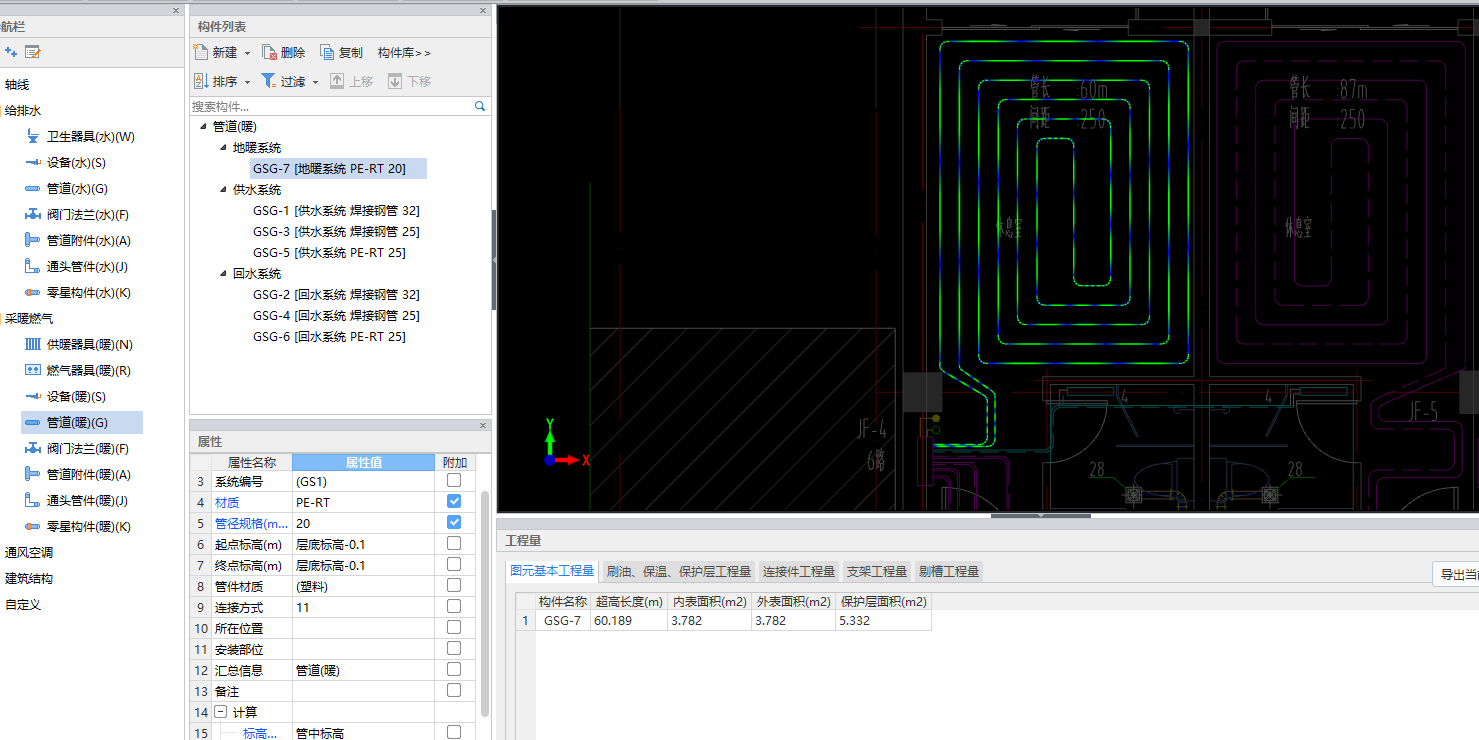1479x740 pixels.
Task: Click the add (plus) icon in navigation bar
Action: pos(11,52)
